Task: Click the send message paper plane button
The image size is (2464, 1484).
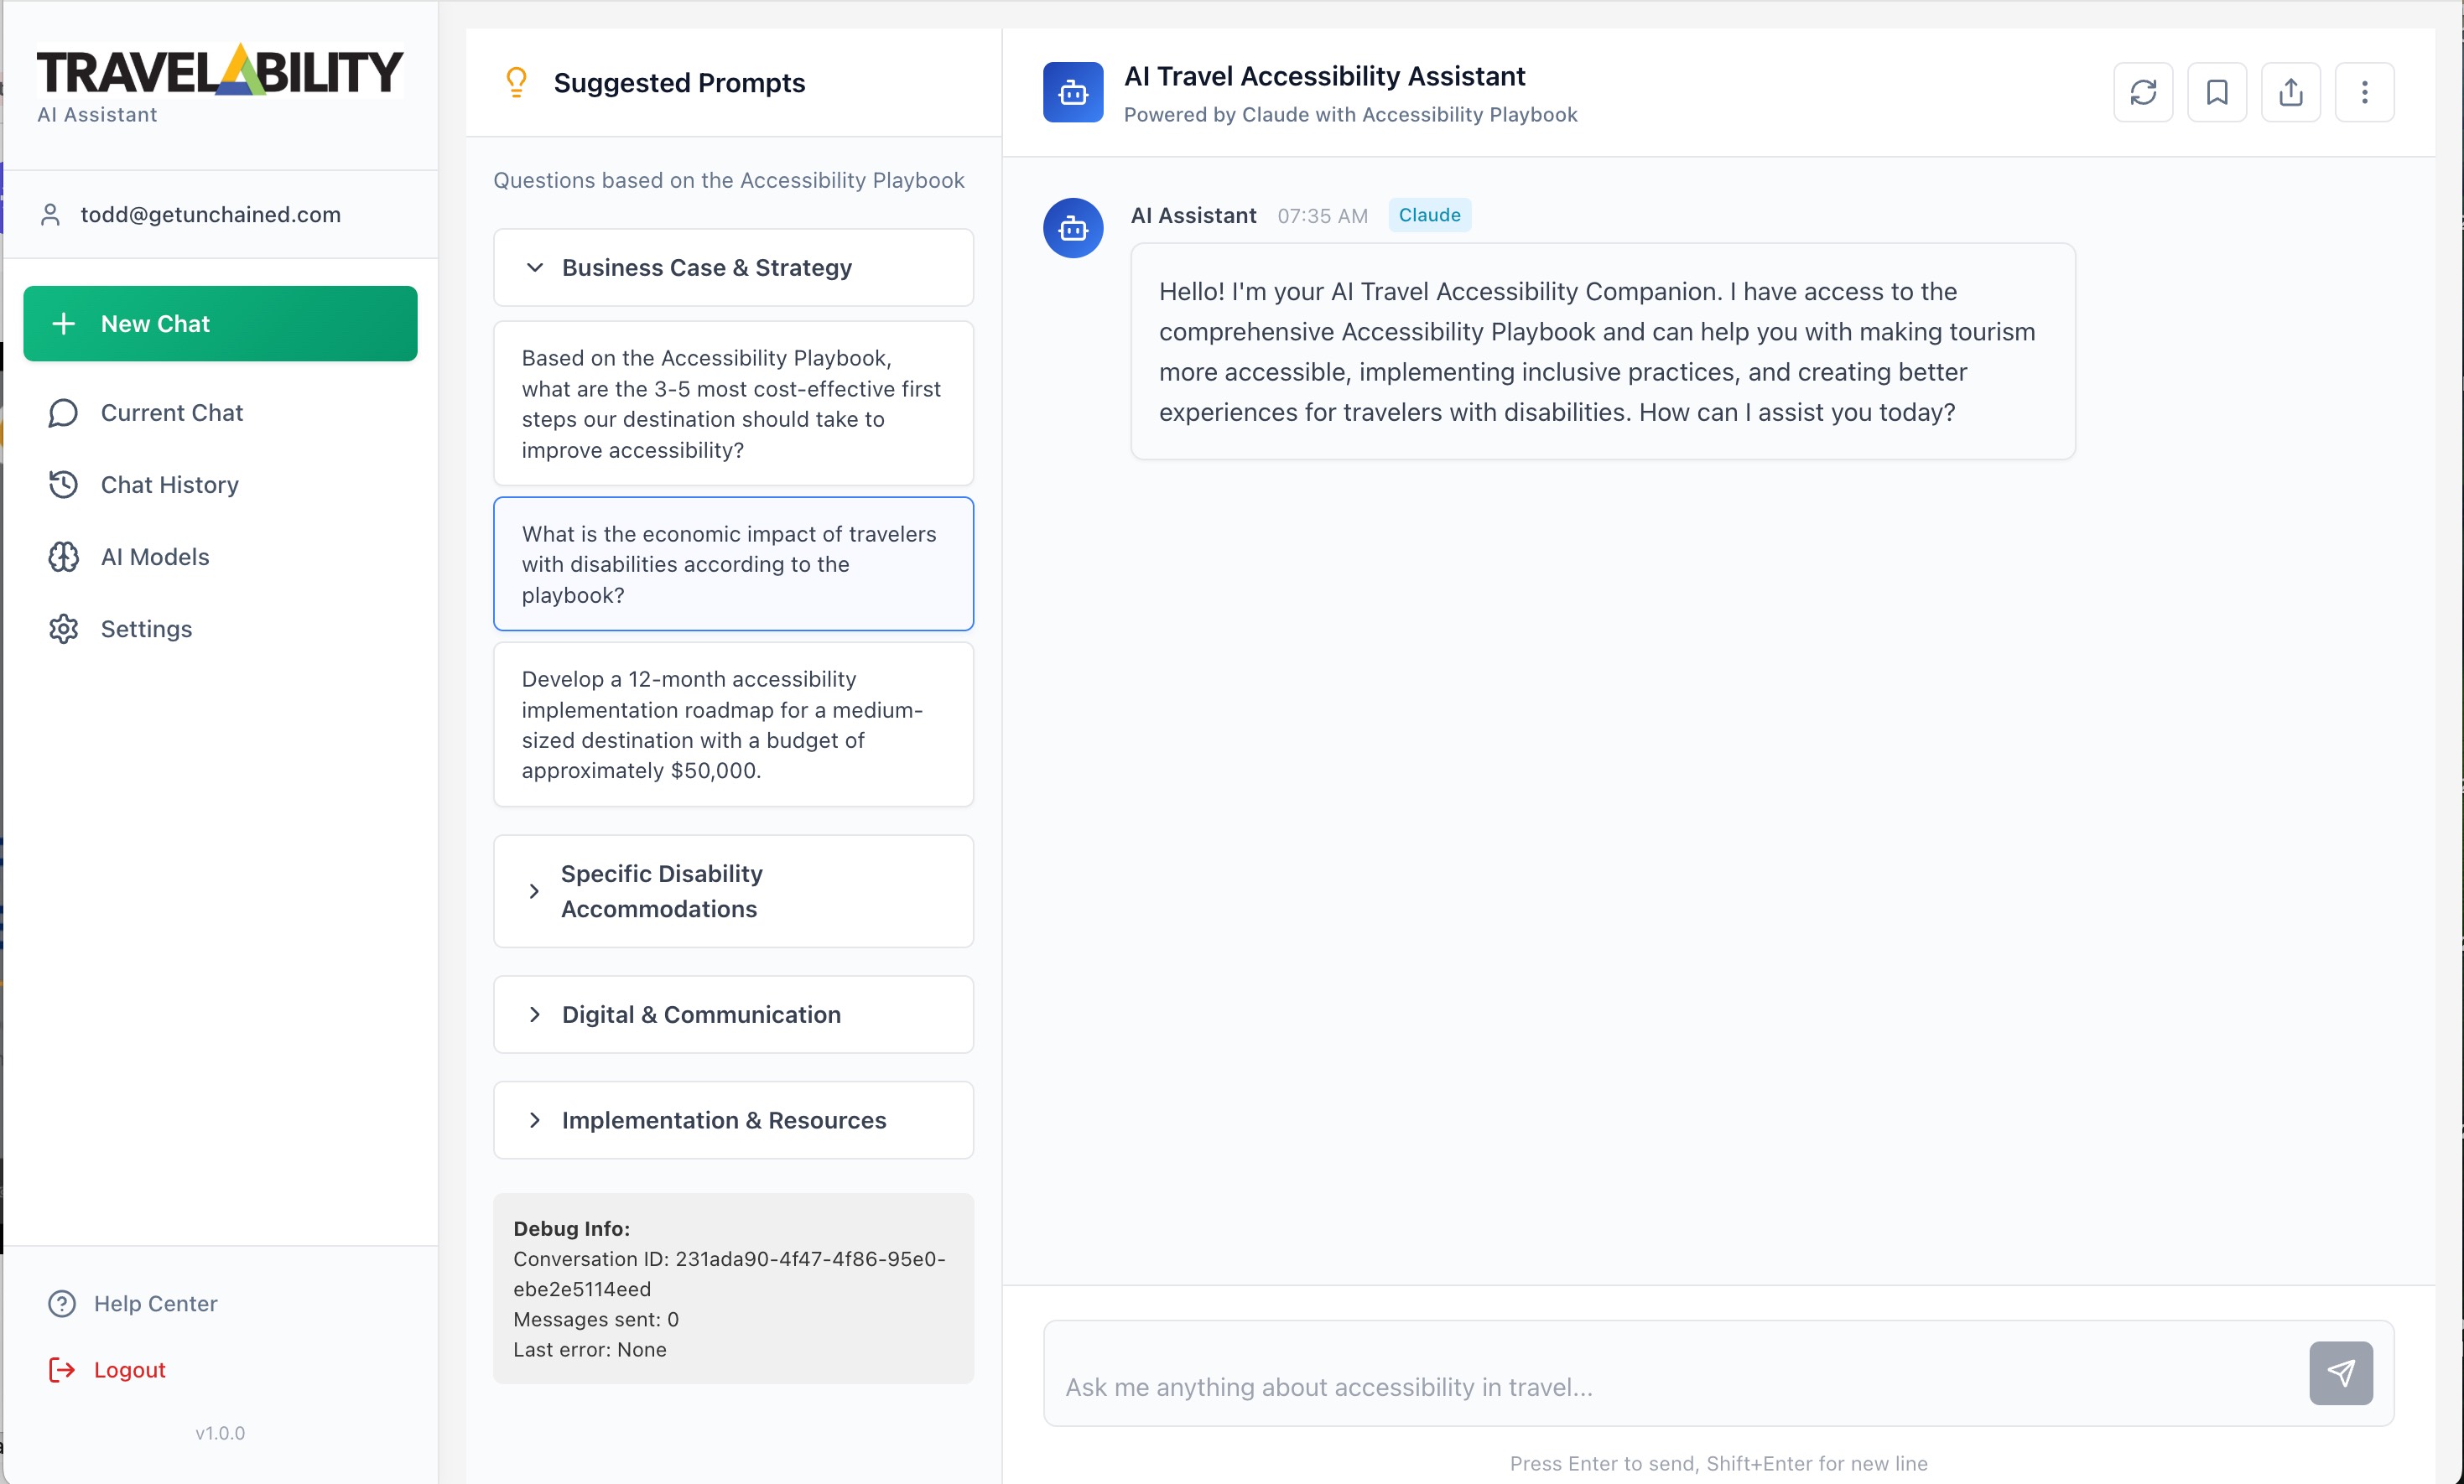Action: tap(2341, 1373)
